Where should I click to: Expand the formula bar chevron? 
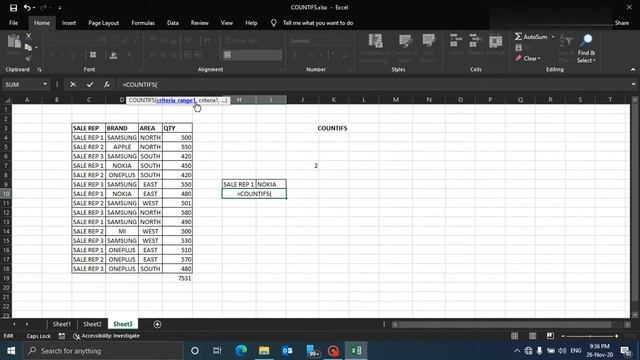click(633, 84)
